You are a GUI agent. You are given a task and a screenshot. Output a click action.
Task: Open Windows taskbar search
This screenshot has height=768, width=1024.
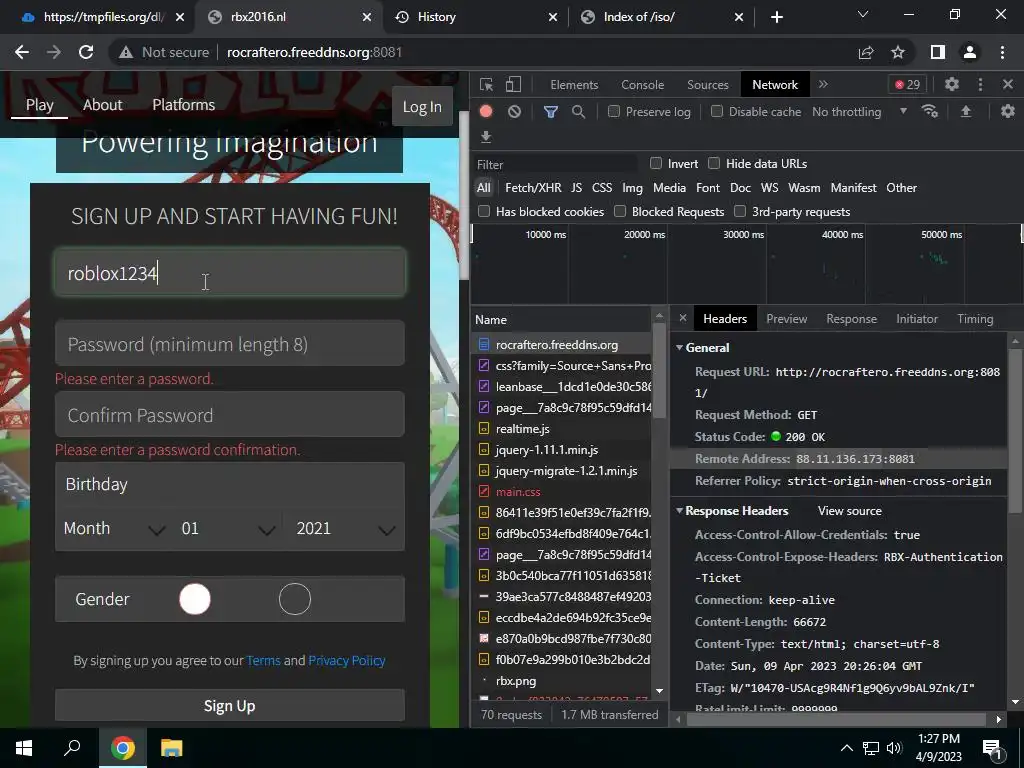[72, 748]
